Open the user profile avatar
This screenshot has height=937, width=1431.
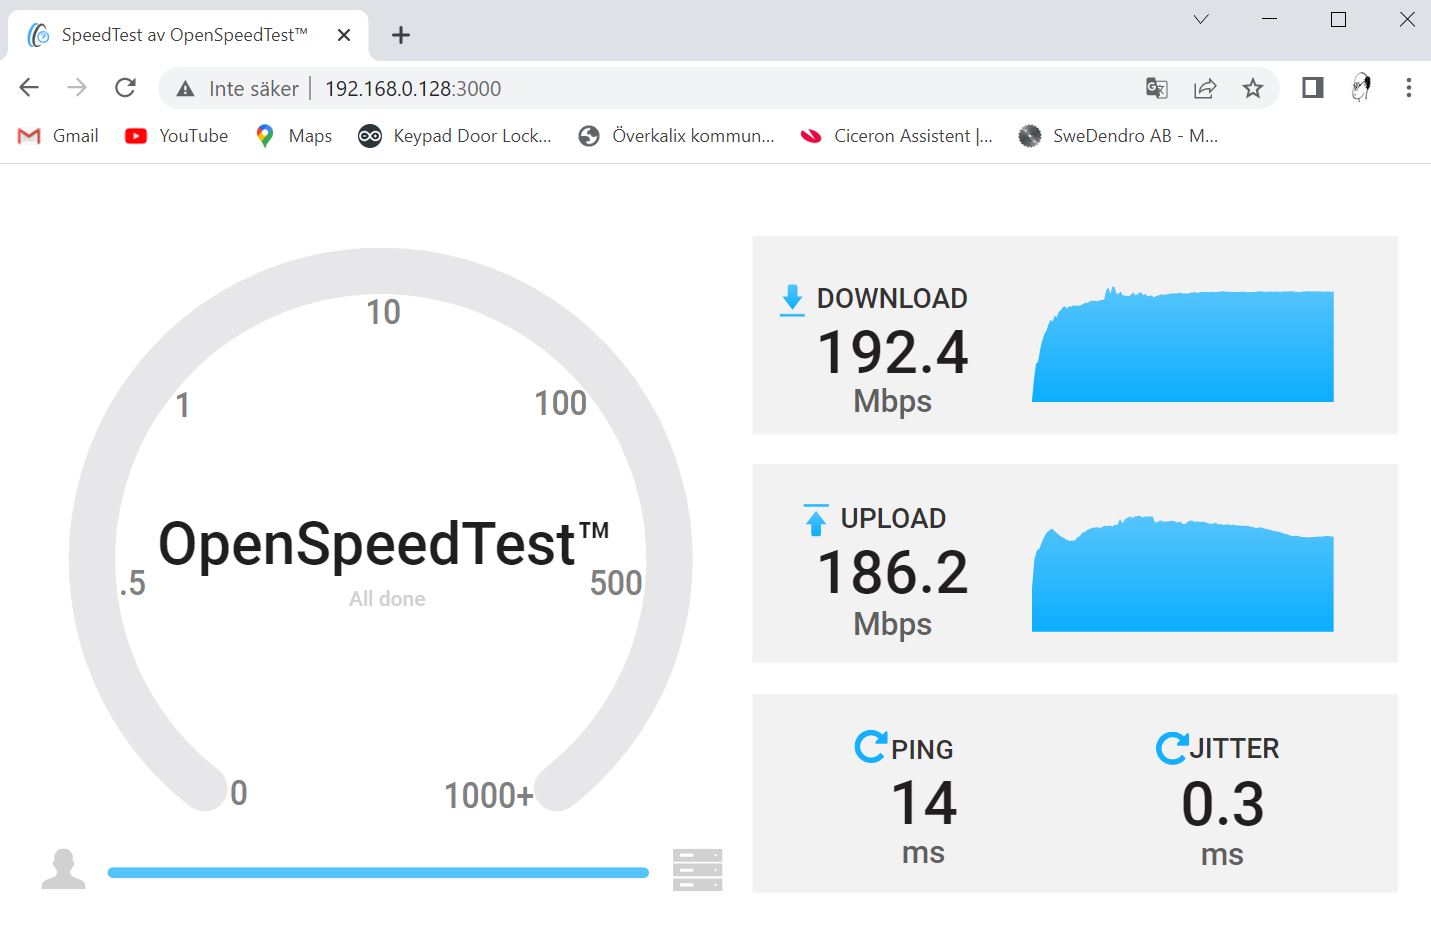point(1360,88)
